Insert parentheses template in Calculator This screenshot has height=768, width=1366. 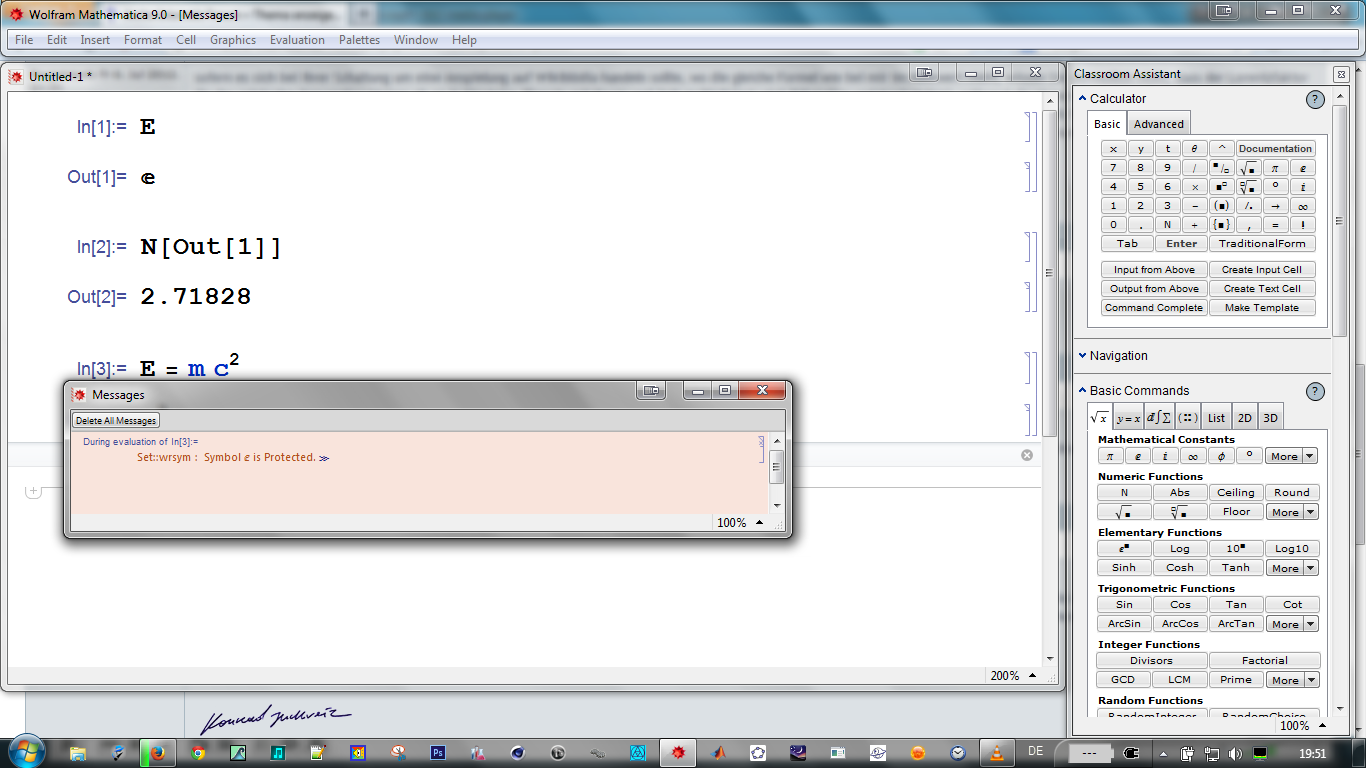point(1221,206)
